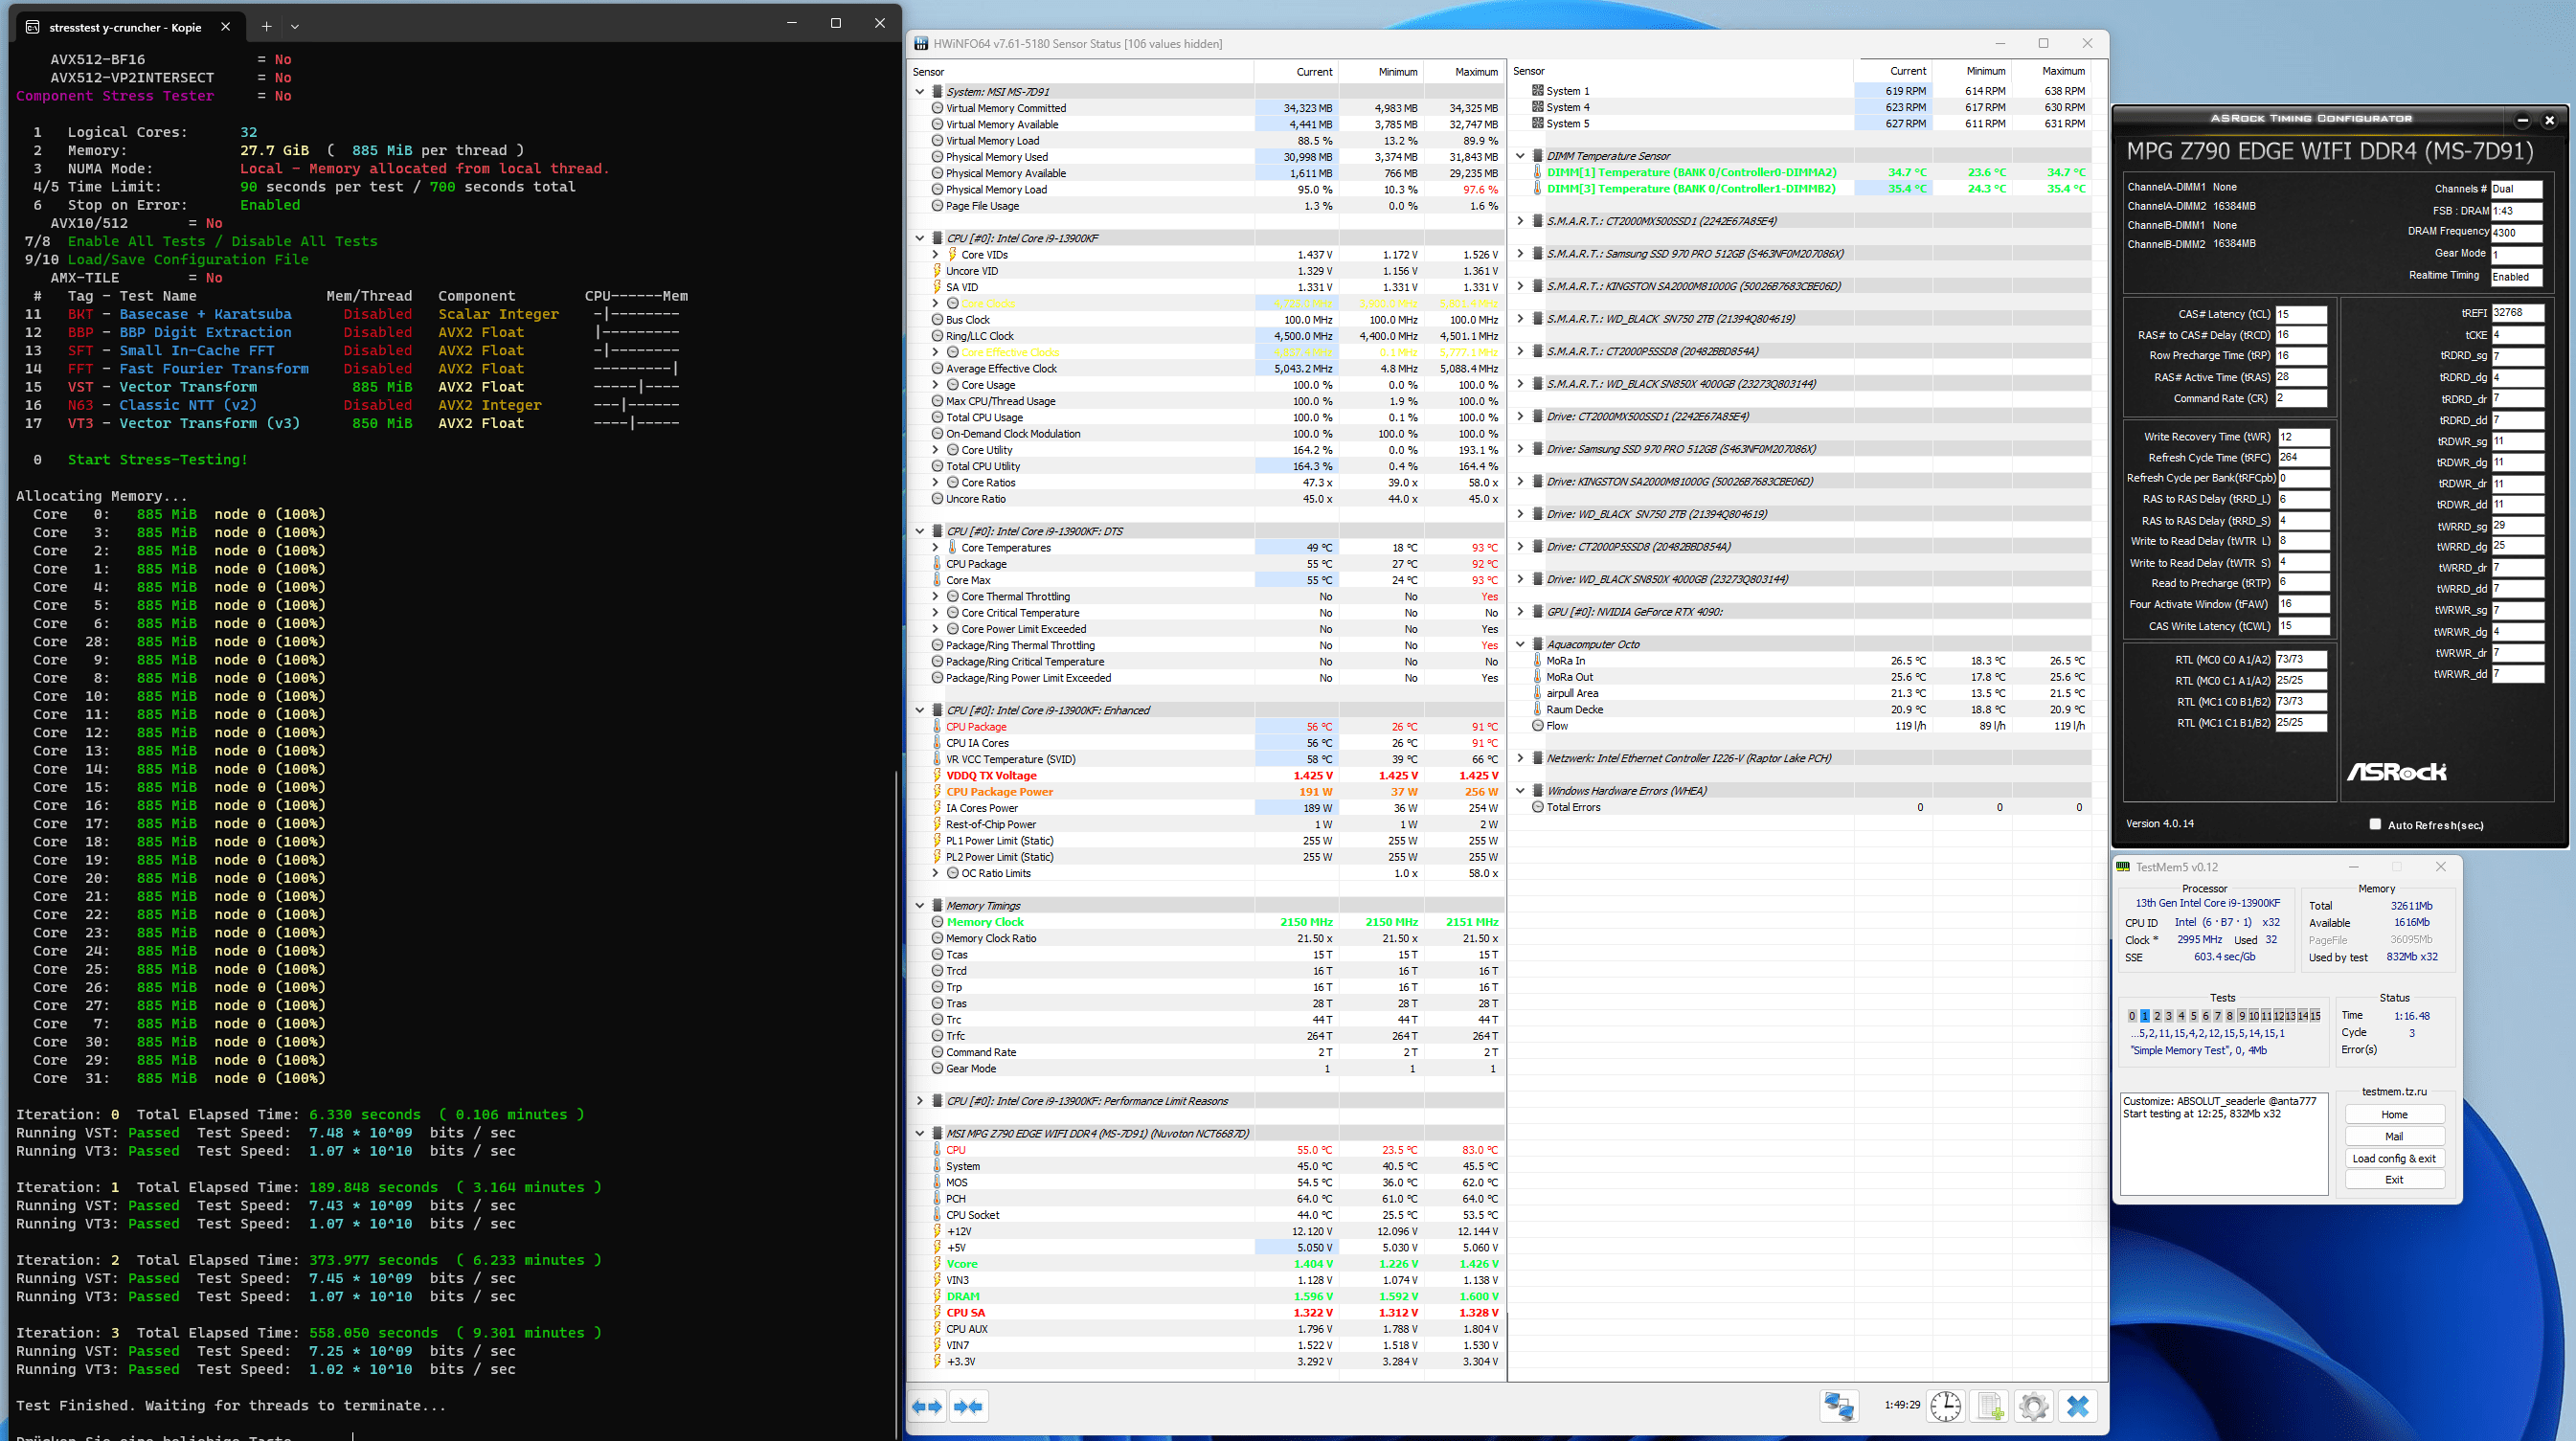The height and width of the screenshot is (1441, 2576).
Task: Click the left pane Current column header
Action: (x=1296, y=72)
